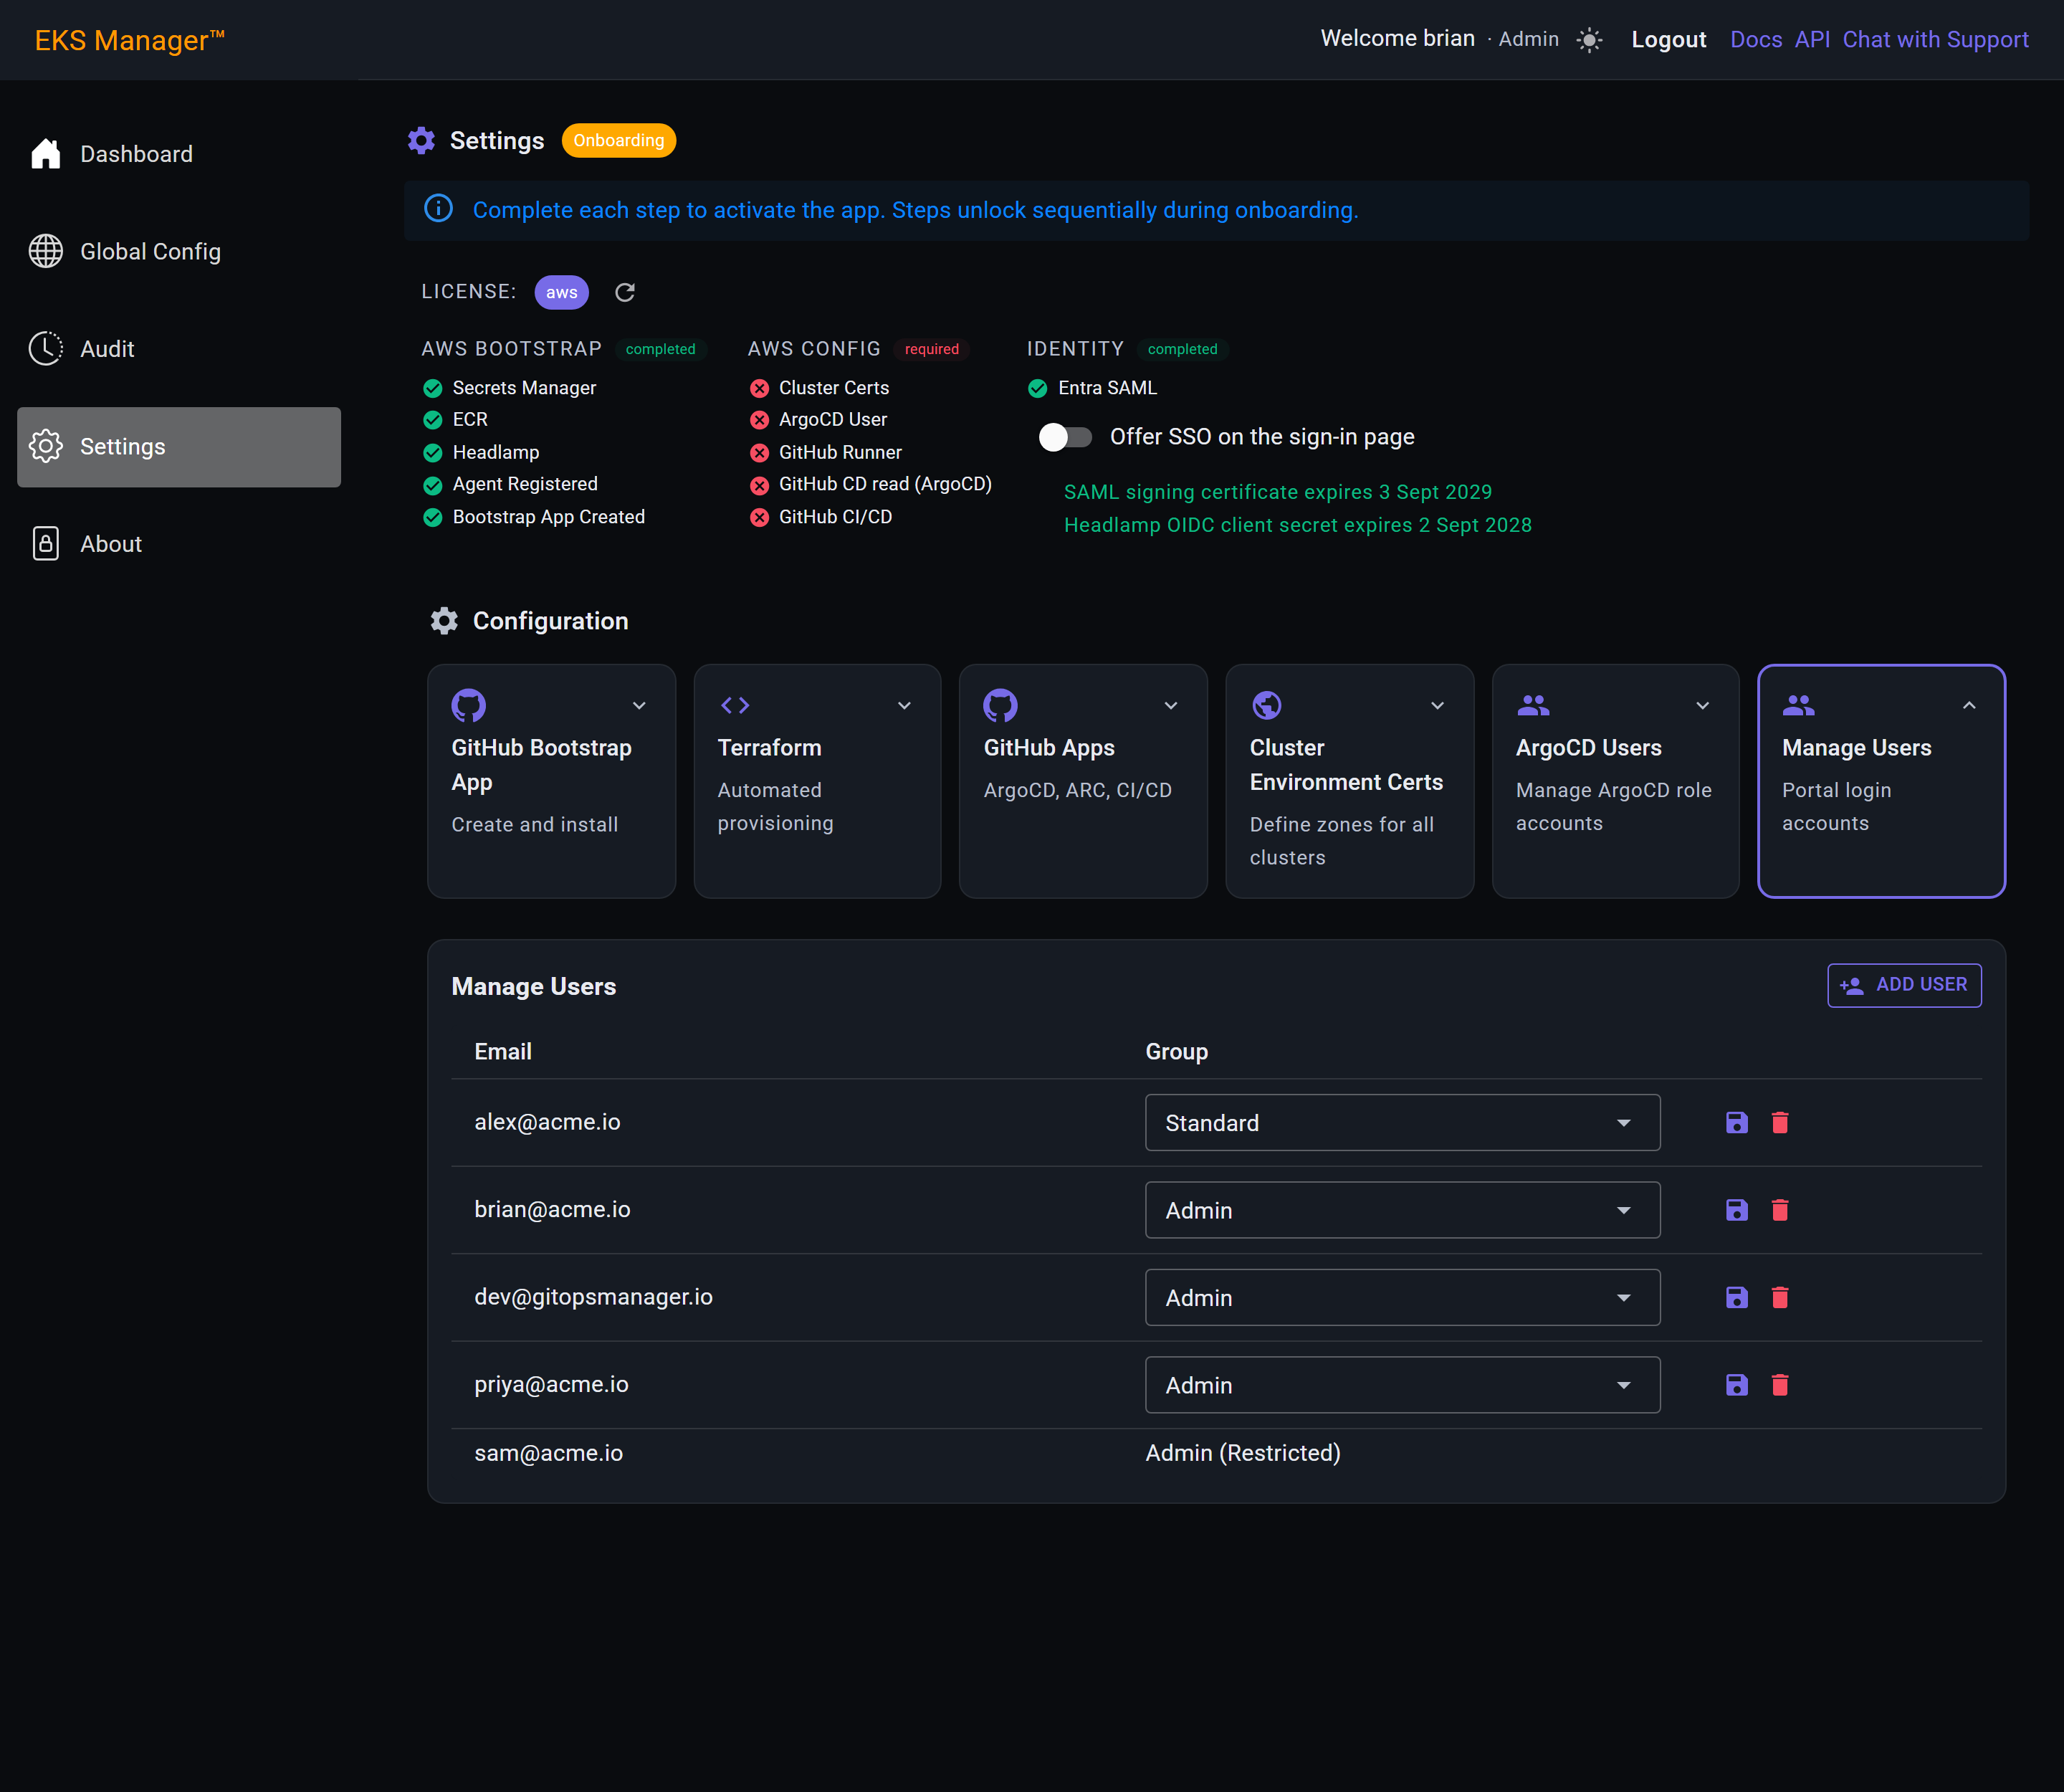The image size is (2064, 1792).
Task: Click the Global Config globe icon
Action: 46,251
